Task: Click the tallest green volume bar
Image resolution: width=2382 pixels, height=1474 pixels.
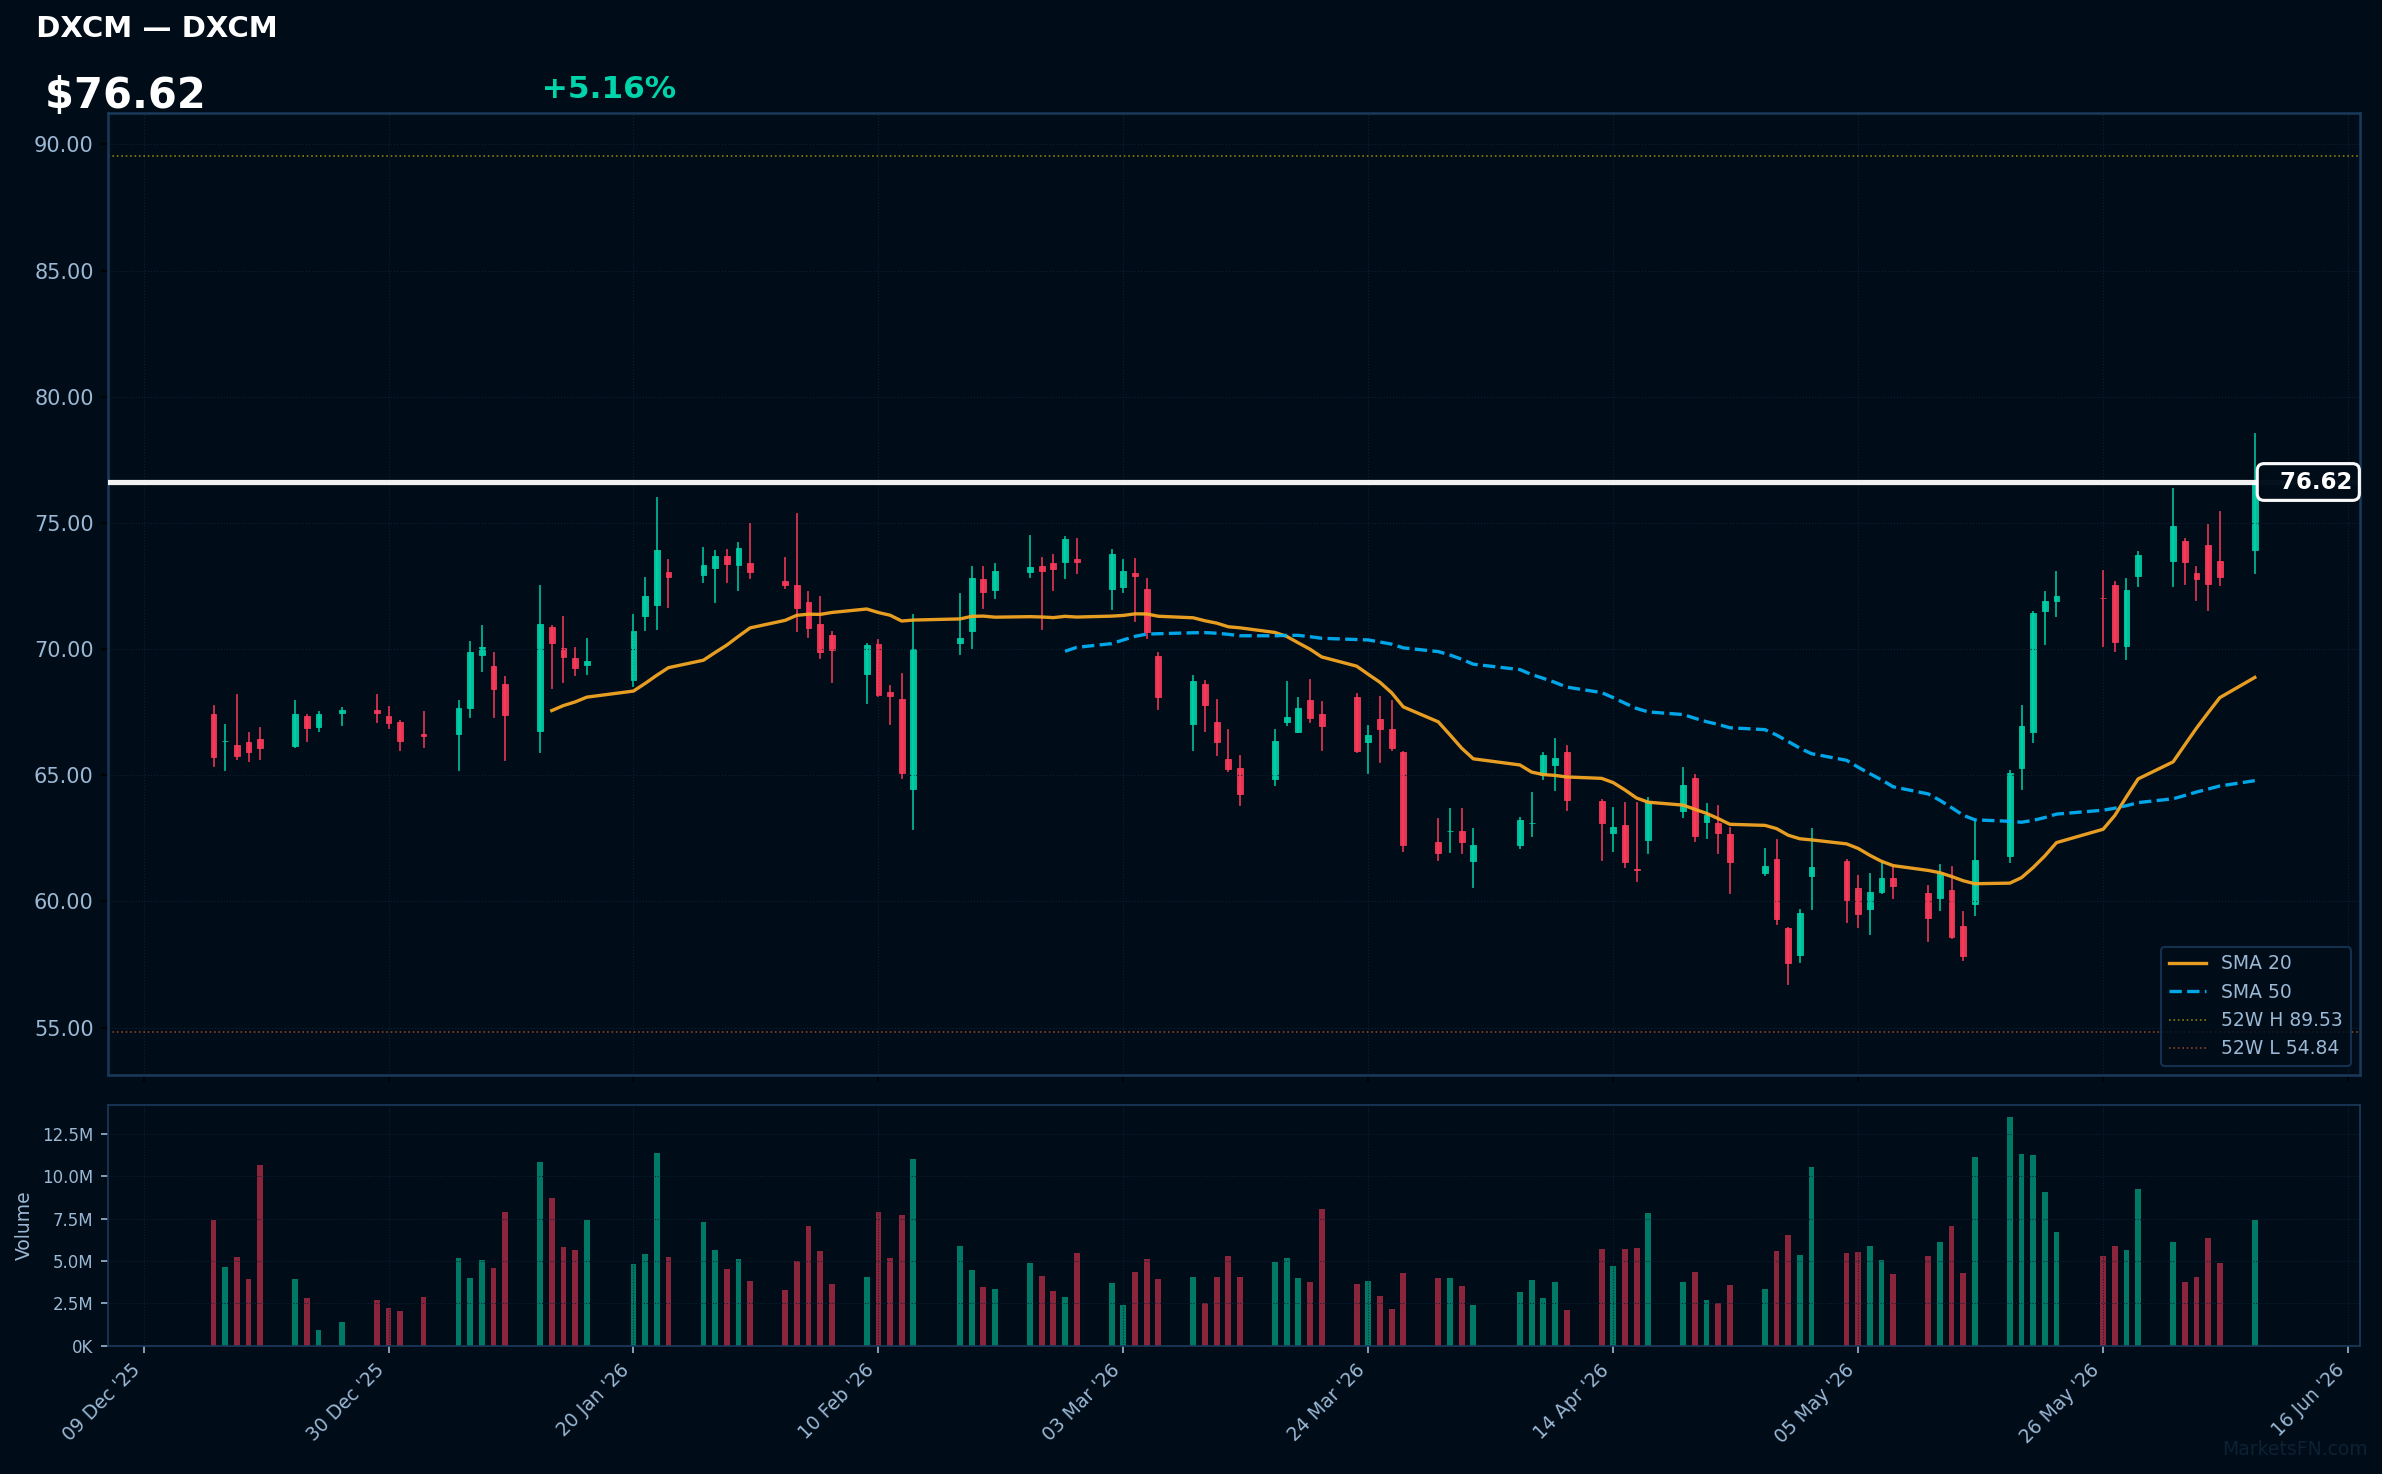Action: tap(2010, 1231)
